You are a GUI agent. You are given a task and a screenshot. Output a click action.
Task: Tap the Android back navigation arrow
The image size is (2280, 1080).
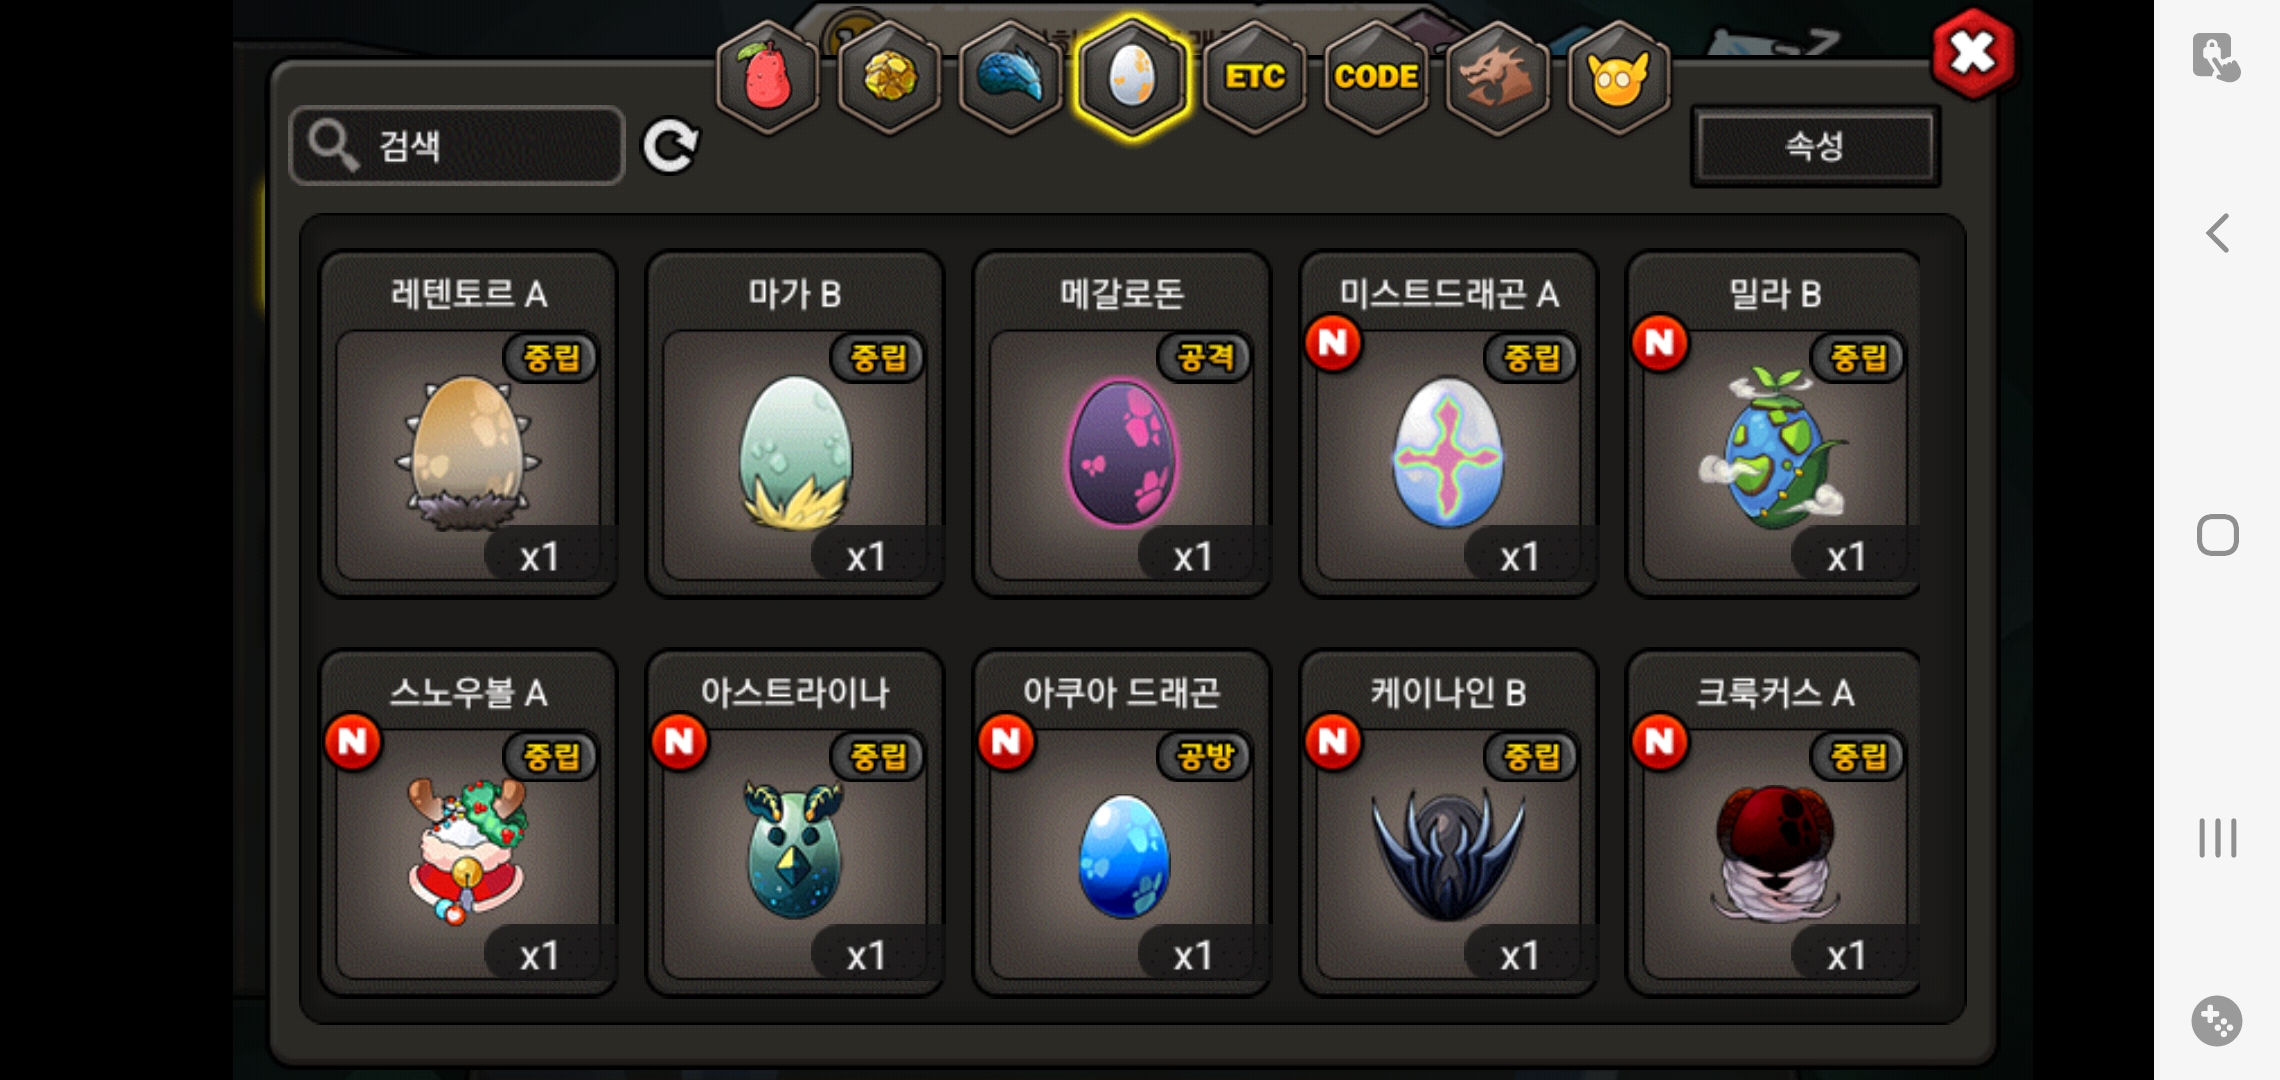click(x=2217, y=233)
